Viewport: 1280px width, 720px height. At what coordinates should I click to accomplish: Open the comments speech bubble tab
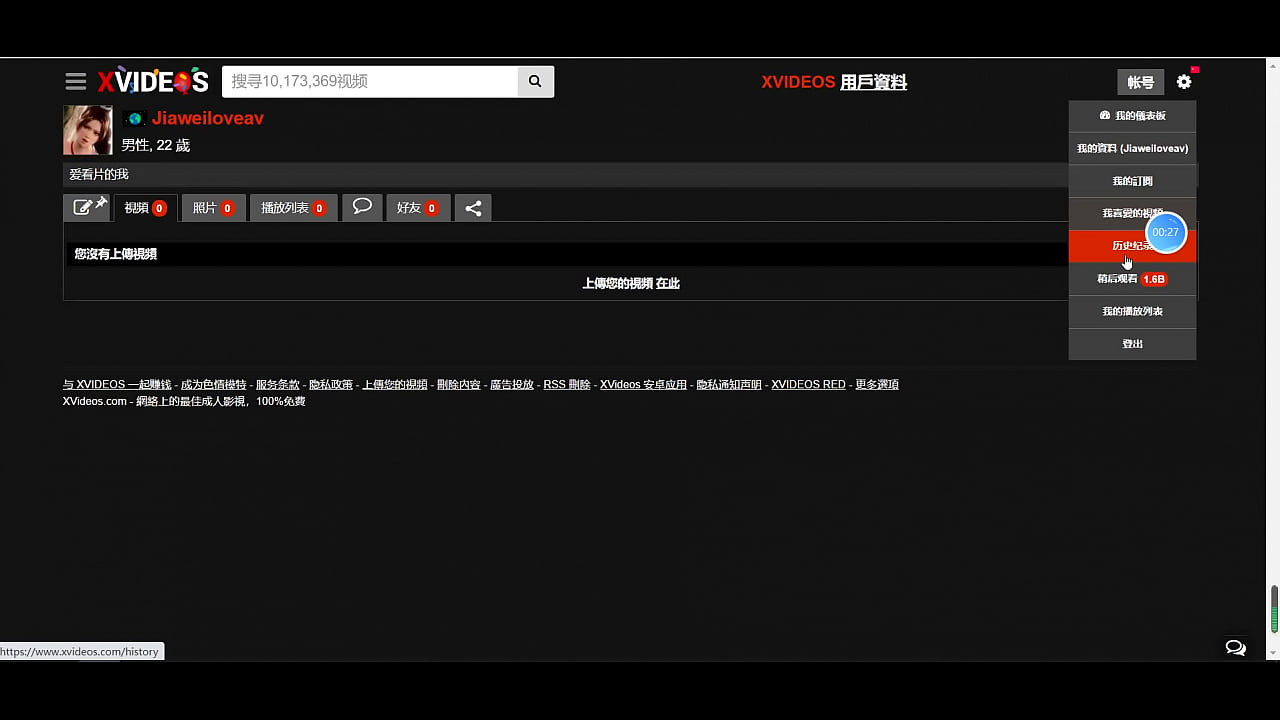click(362, 207)
